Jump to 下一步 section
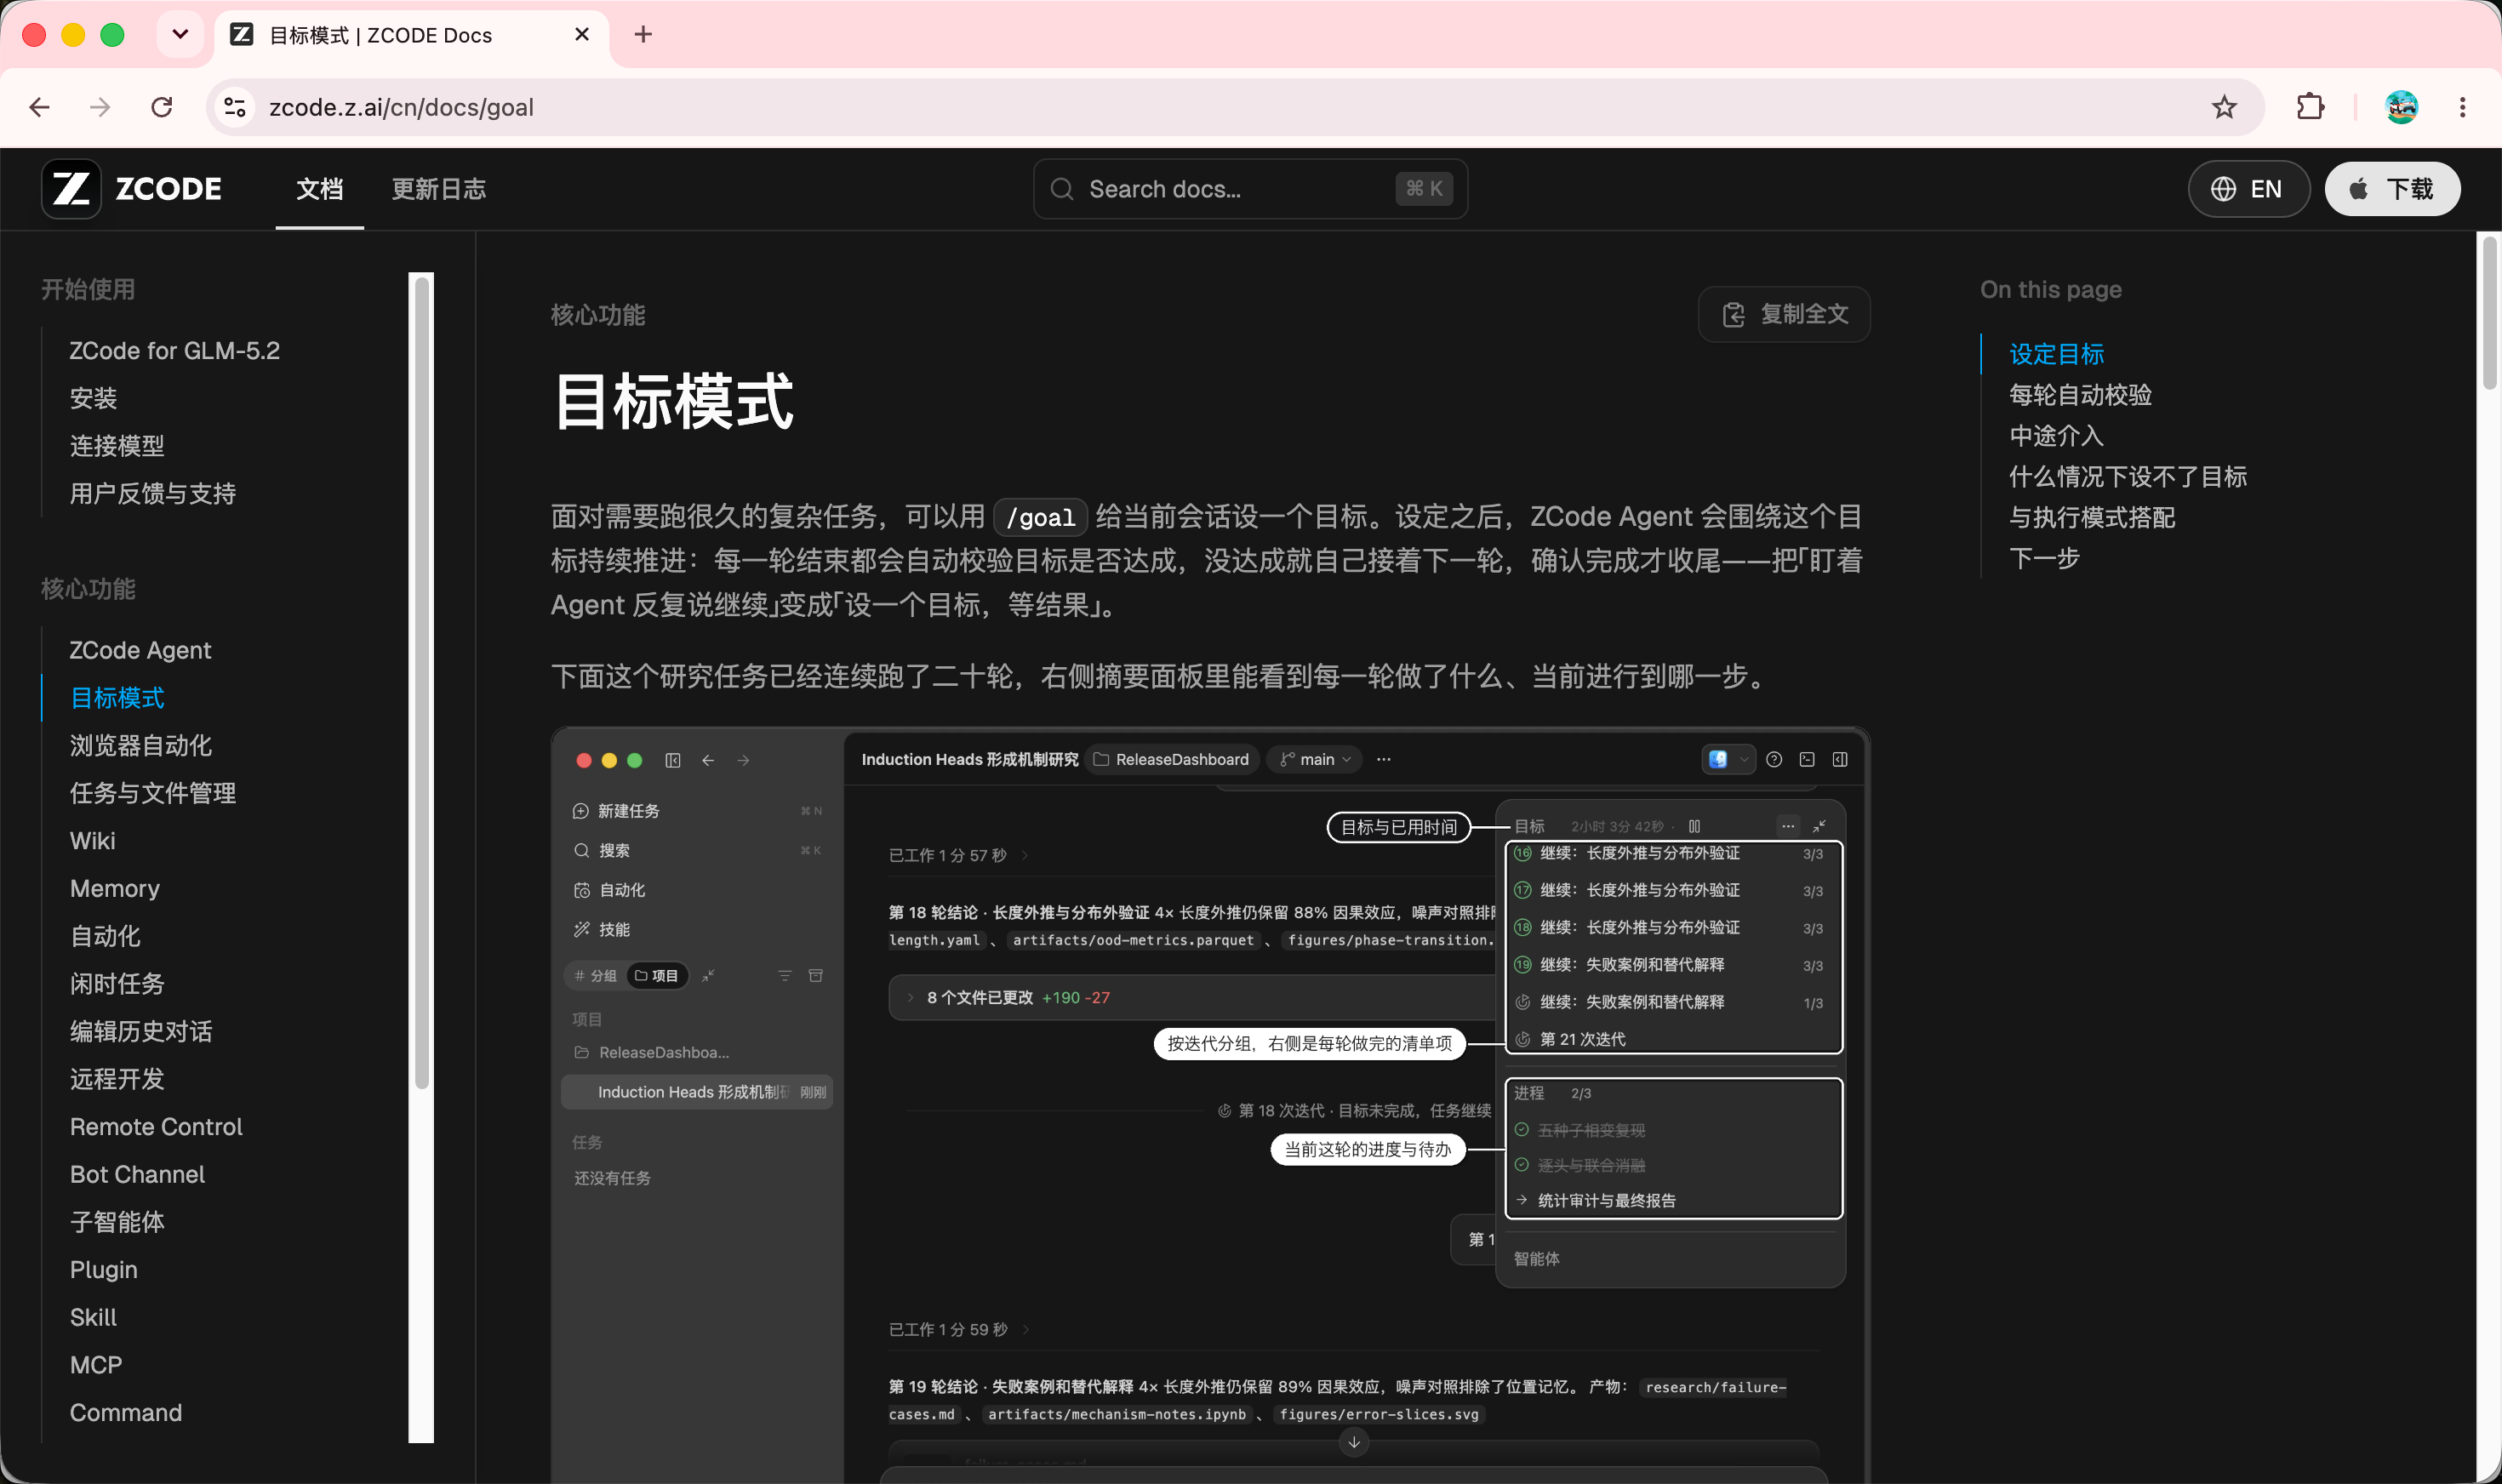This screenshot has width=2502, height=1484. coord(2044,558)
